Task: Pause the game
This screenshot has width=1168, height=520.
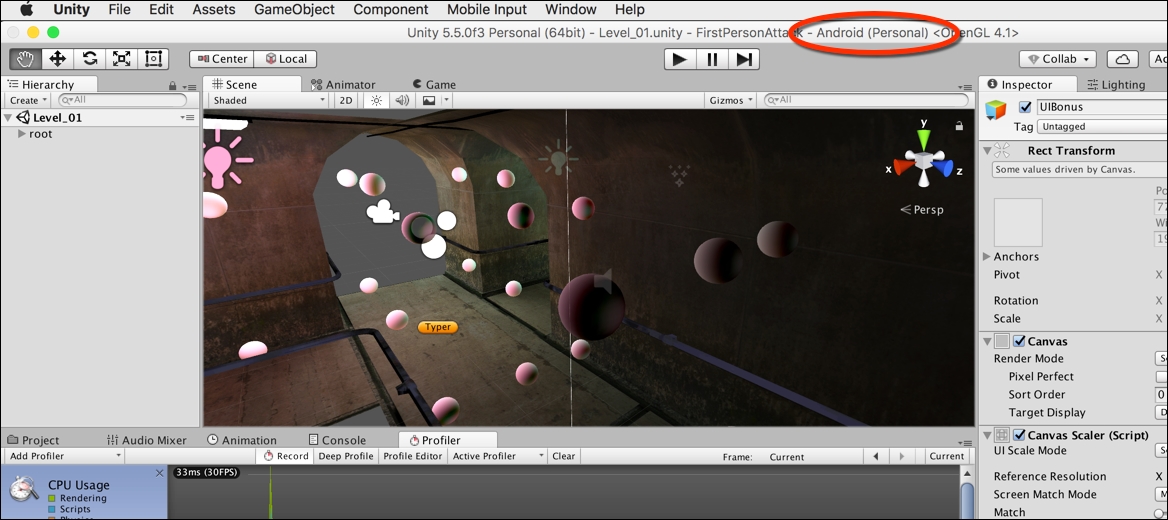Action: 712,59
